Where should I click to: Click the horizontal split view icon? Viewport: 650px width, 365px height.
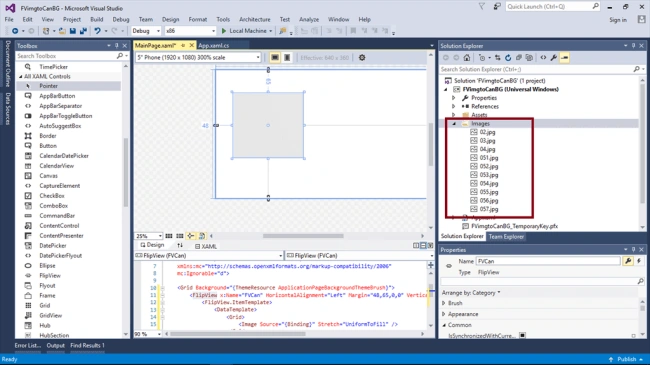tap(423, 246)
